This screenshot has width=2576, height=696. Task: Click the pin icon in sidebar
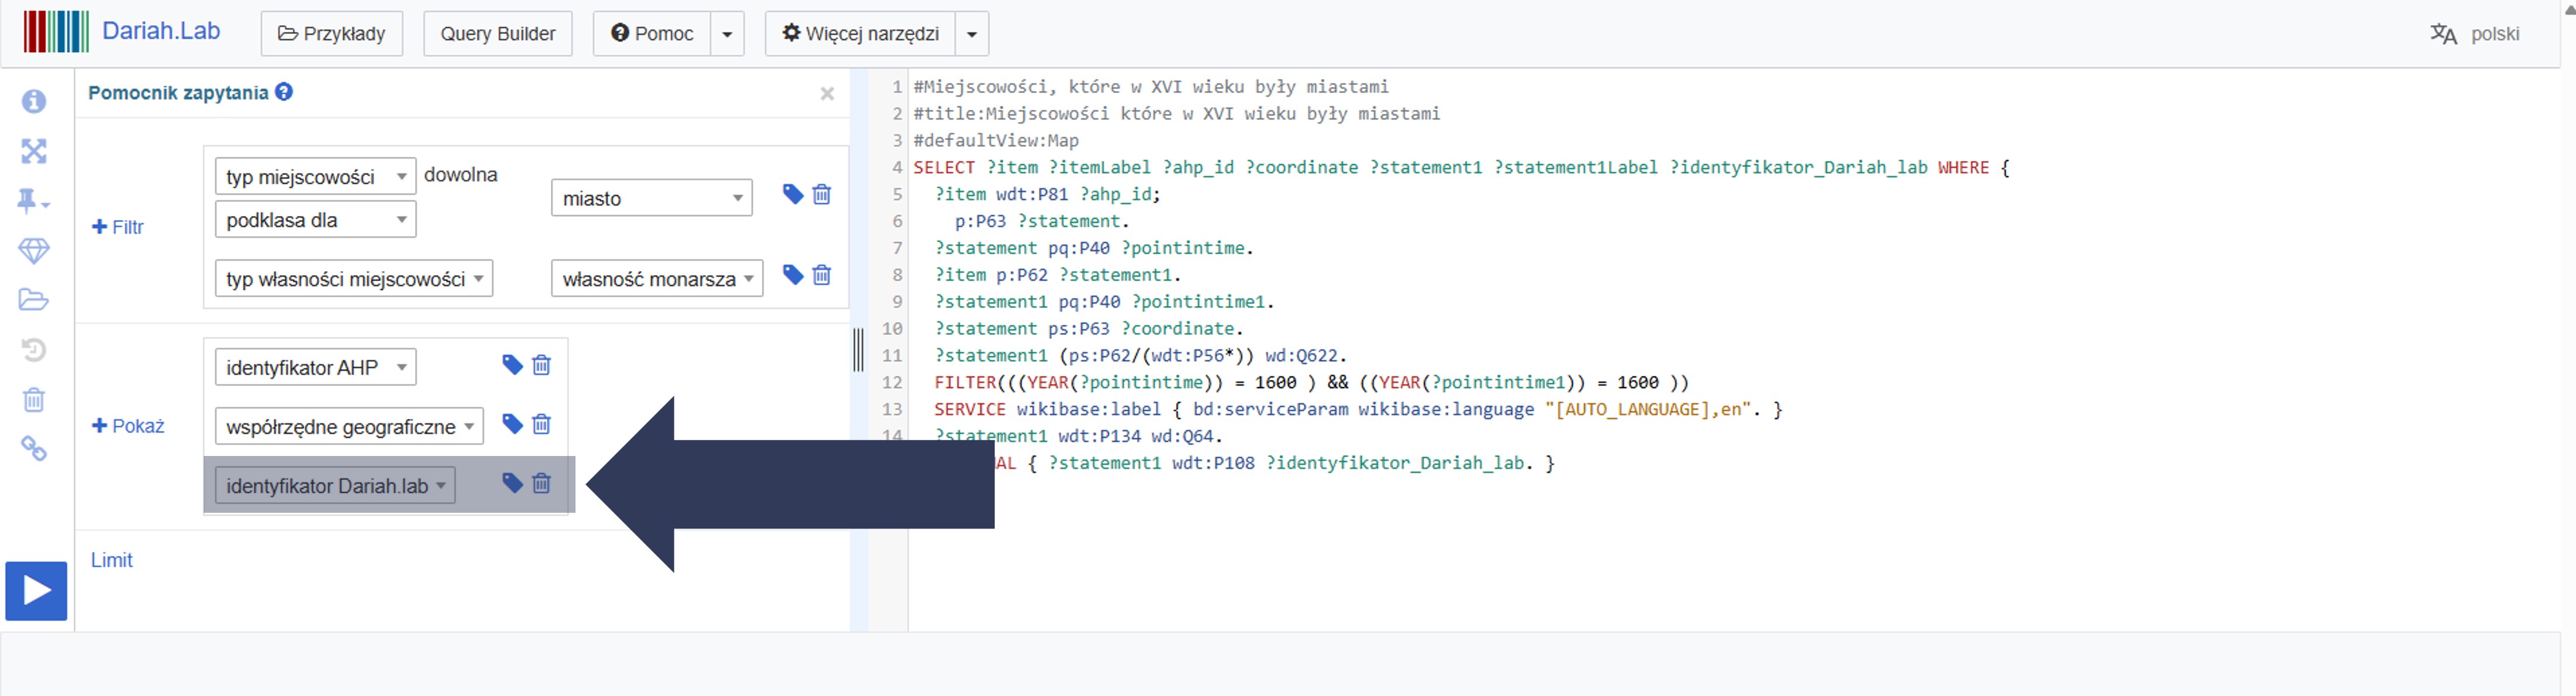click(x=30, y=201)
